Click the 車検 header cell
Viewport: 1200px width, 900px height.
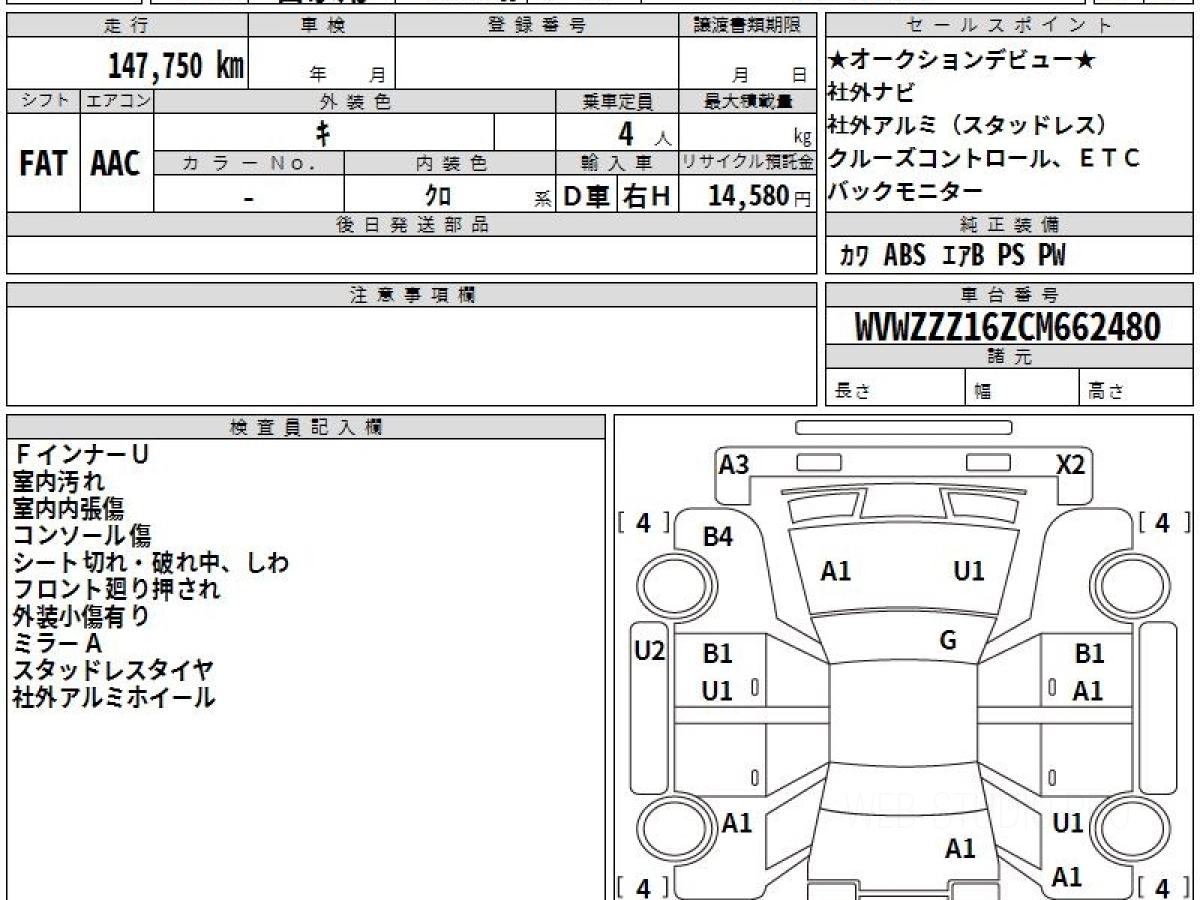[x=322, y=26]
